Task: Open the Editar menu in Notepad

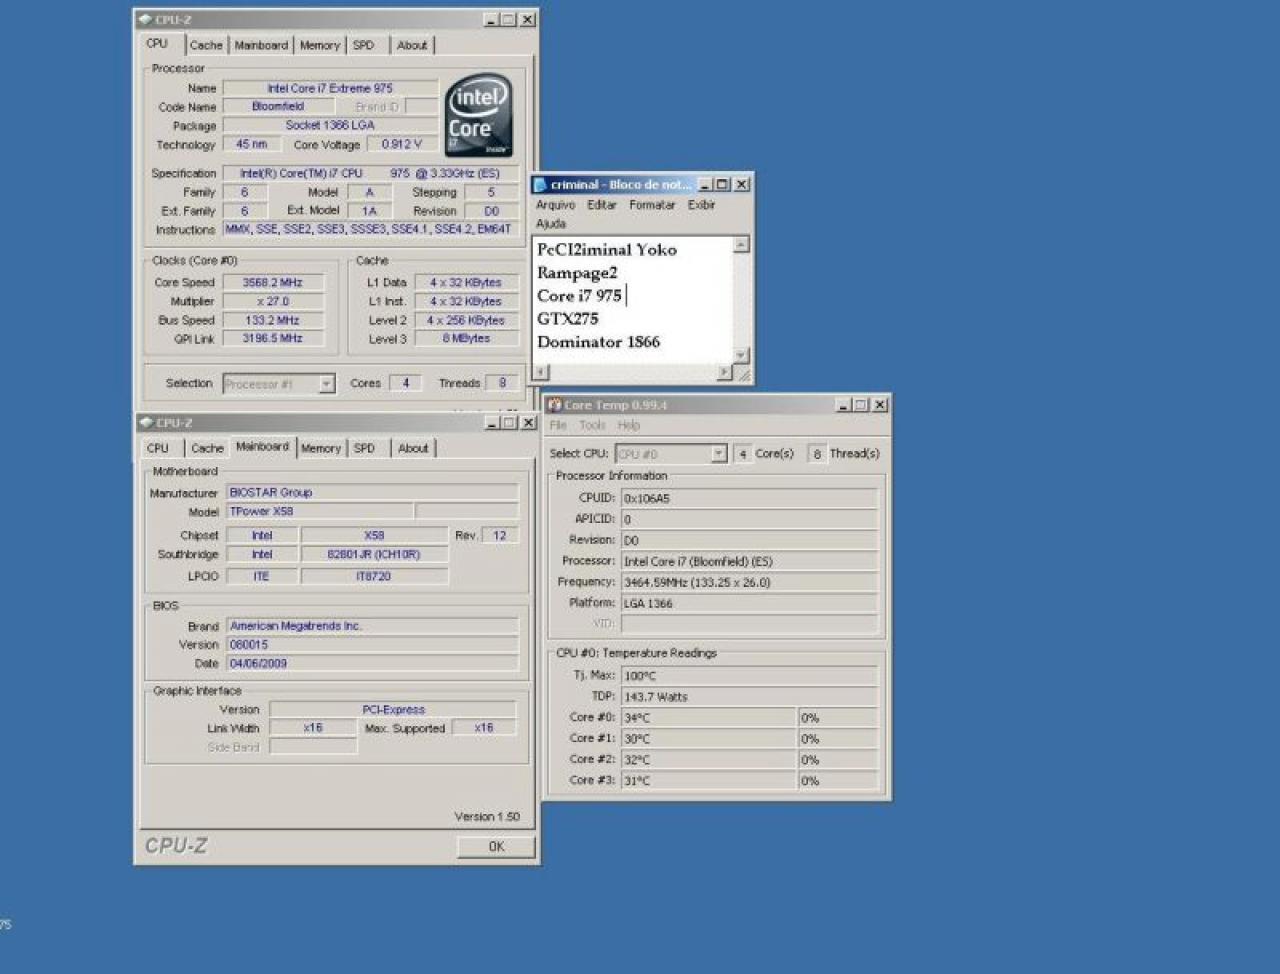Action: click(x=602, y=205)
